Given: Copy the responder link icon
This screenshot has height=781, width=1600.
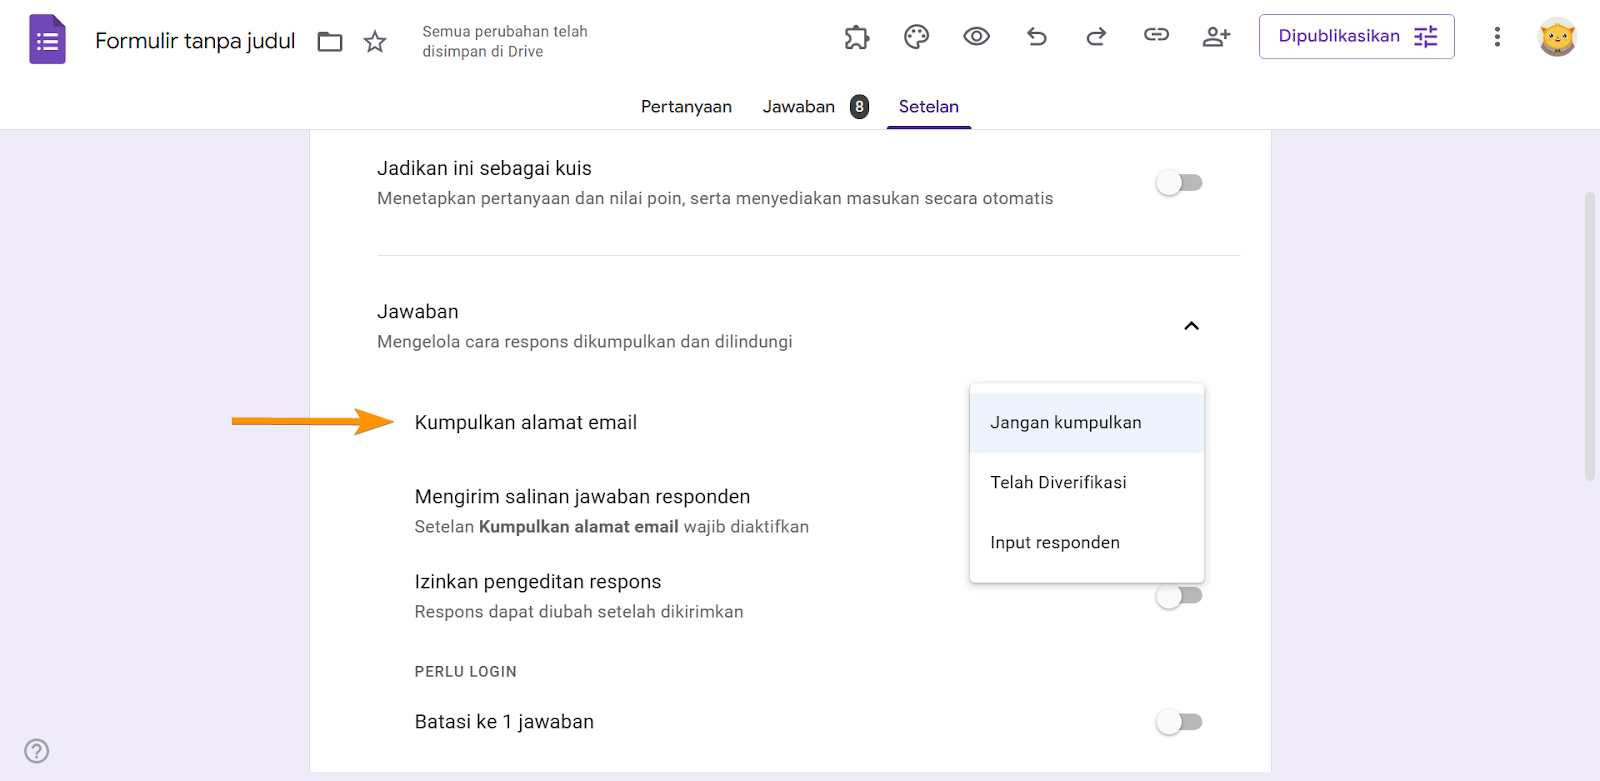Looking at the screenshot, I should pos(1156,36).
